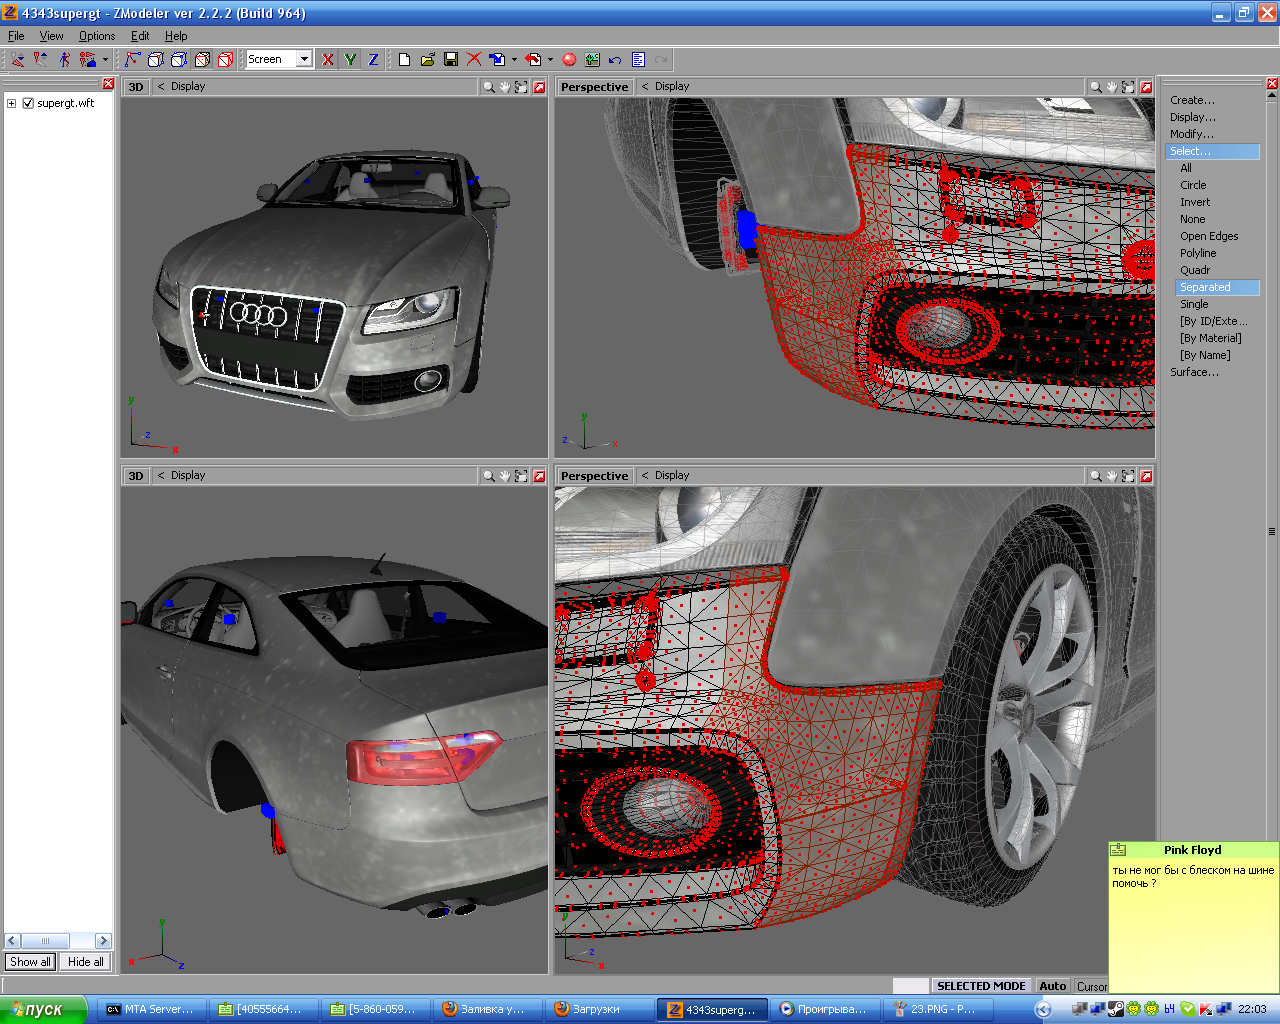Viewport: 1280px width, 1024px height.
Task: Click the Hide all button
Action: pos(86,962)
